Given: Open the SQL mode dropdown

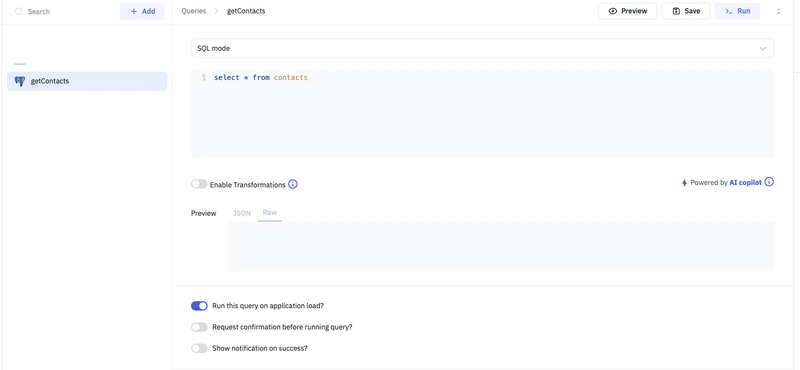Looking at the screenshot, I should 482,48.
